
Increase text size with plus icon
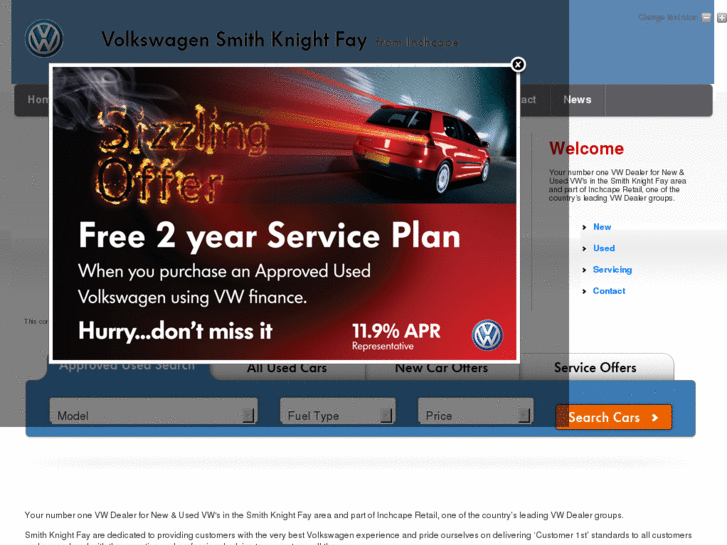(722, 18)
